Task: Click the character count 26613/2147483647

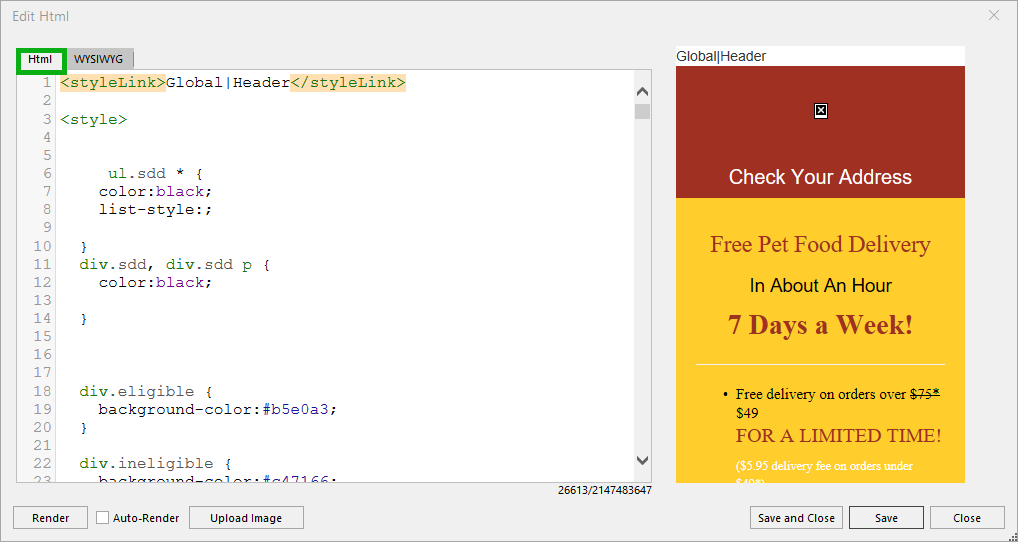Action: pyautogui.click(x=604, y=490)
